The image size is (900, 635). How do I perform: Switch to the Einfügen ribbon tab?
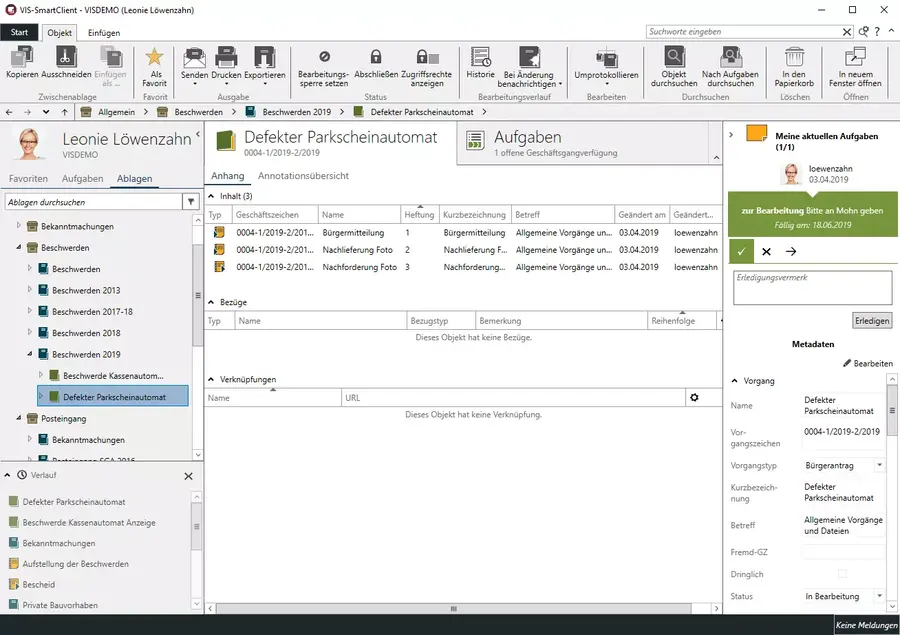tap(104, 33)
